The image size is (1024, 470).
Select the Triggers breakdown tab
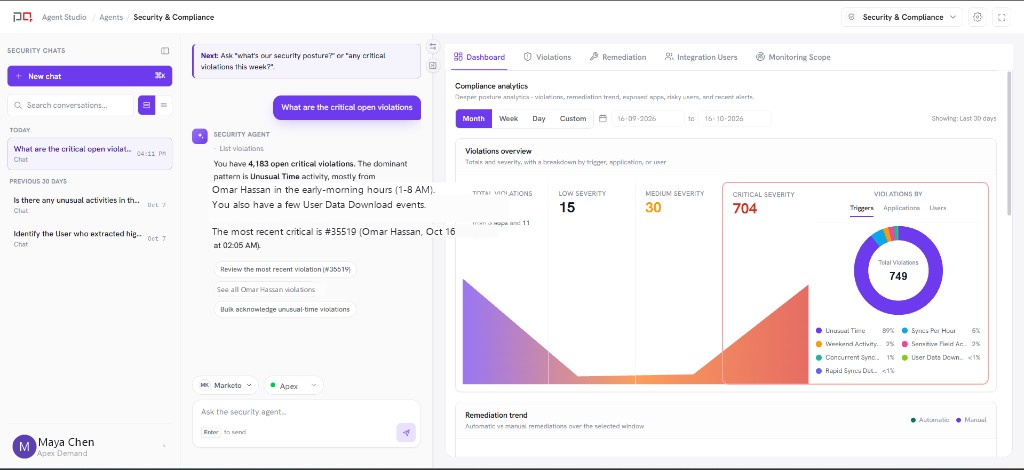[x=861, y=208]
